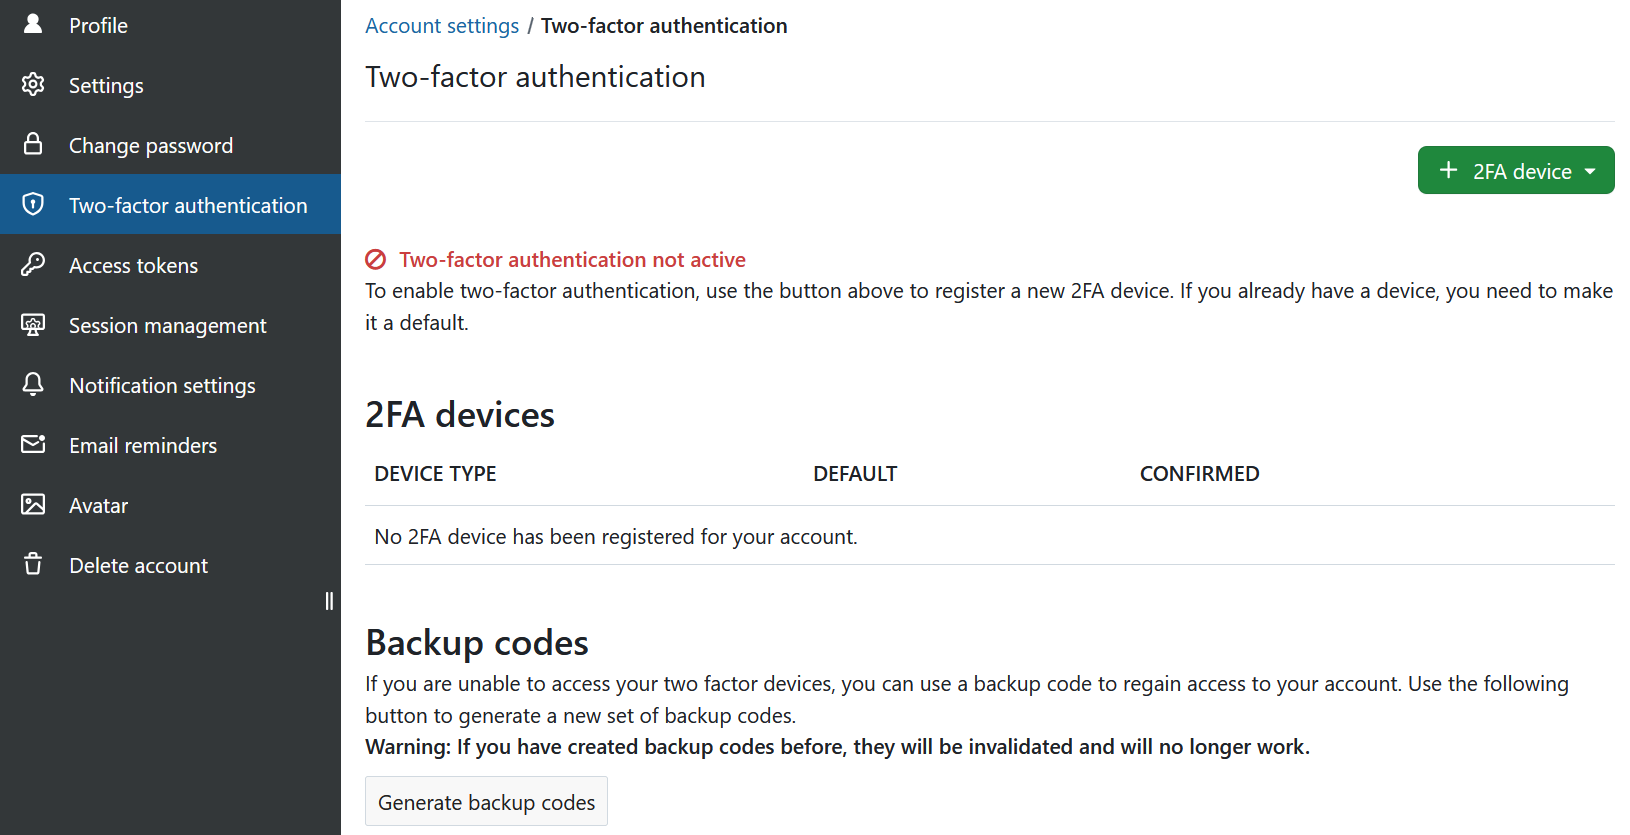Viewport: 1630px width, 835px height.
Task: Click the Email reminders envelope icon
Action: (33, 444)
